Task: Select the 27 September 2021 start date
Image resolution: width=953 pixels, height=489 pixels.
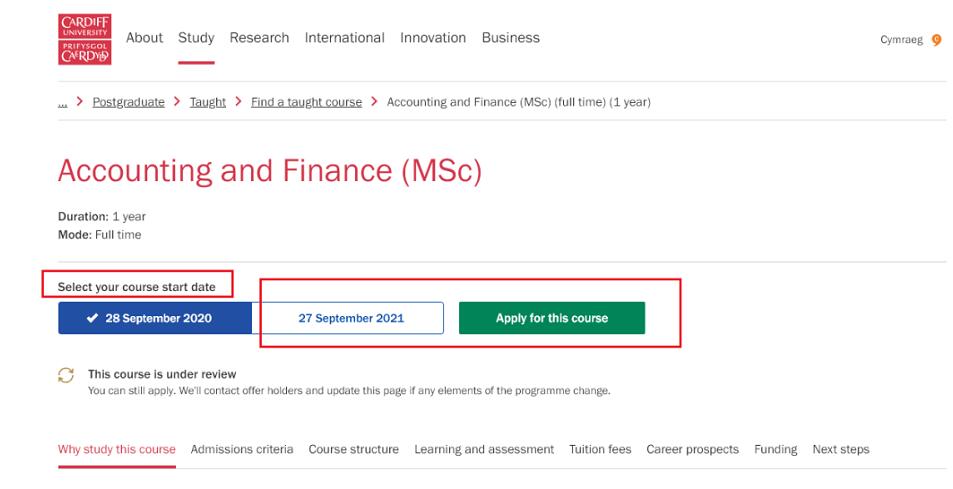Action: click(351, 318)
